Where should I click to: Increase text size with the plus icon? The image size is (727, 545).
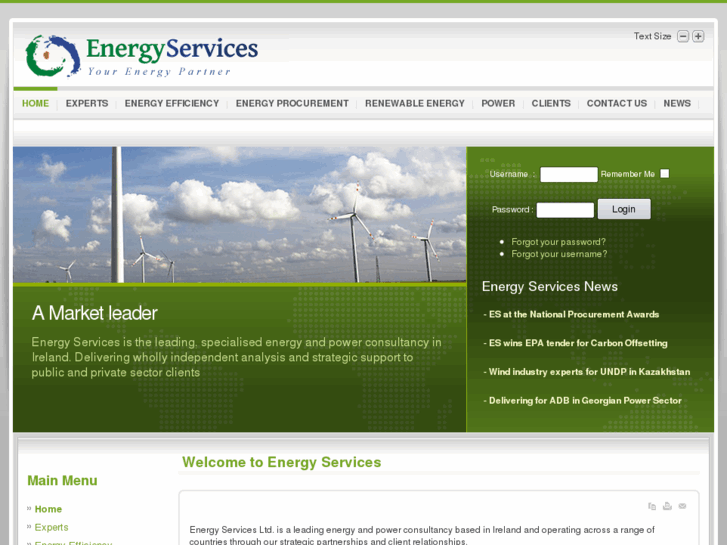tap(698, 36)
